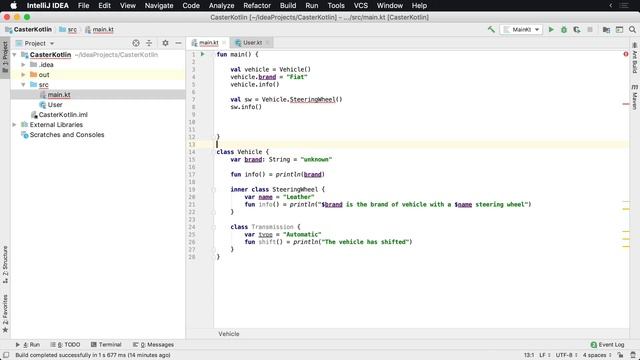Open Project panel settings gear
This screenshot has width=640, height=360.
coord(165,43)
